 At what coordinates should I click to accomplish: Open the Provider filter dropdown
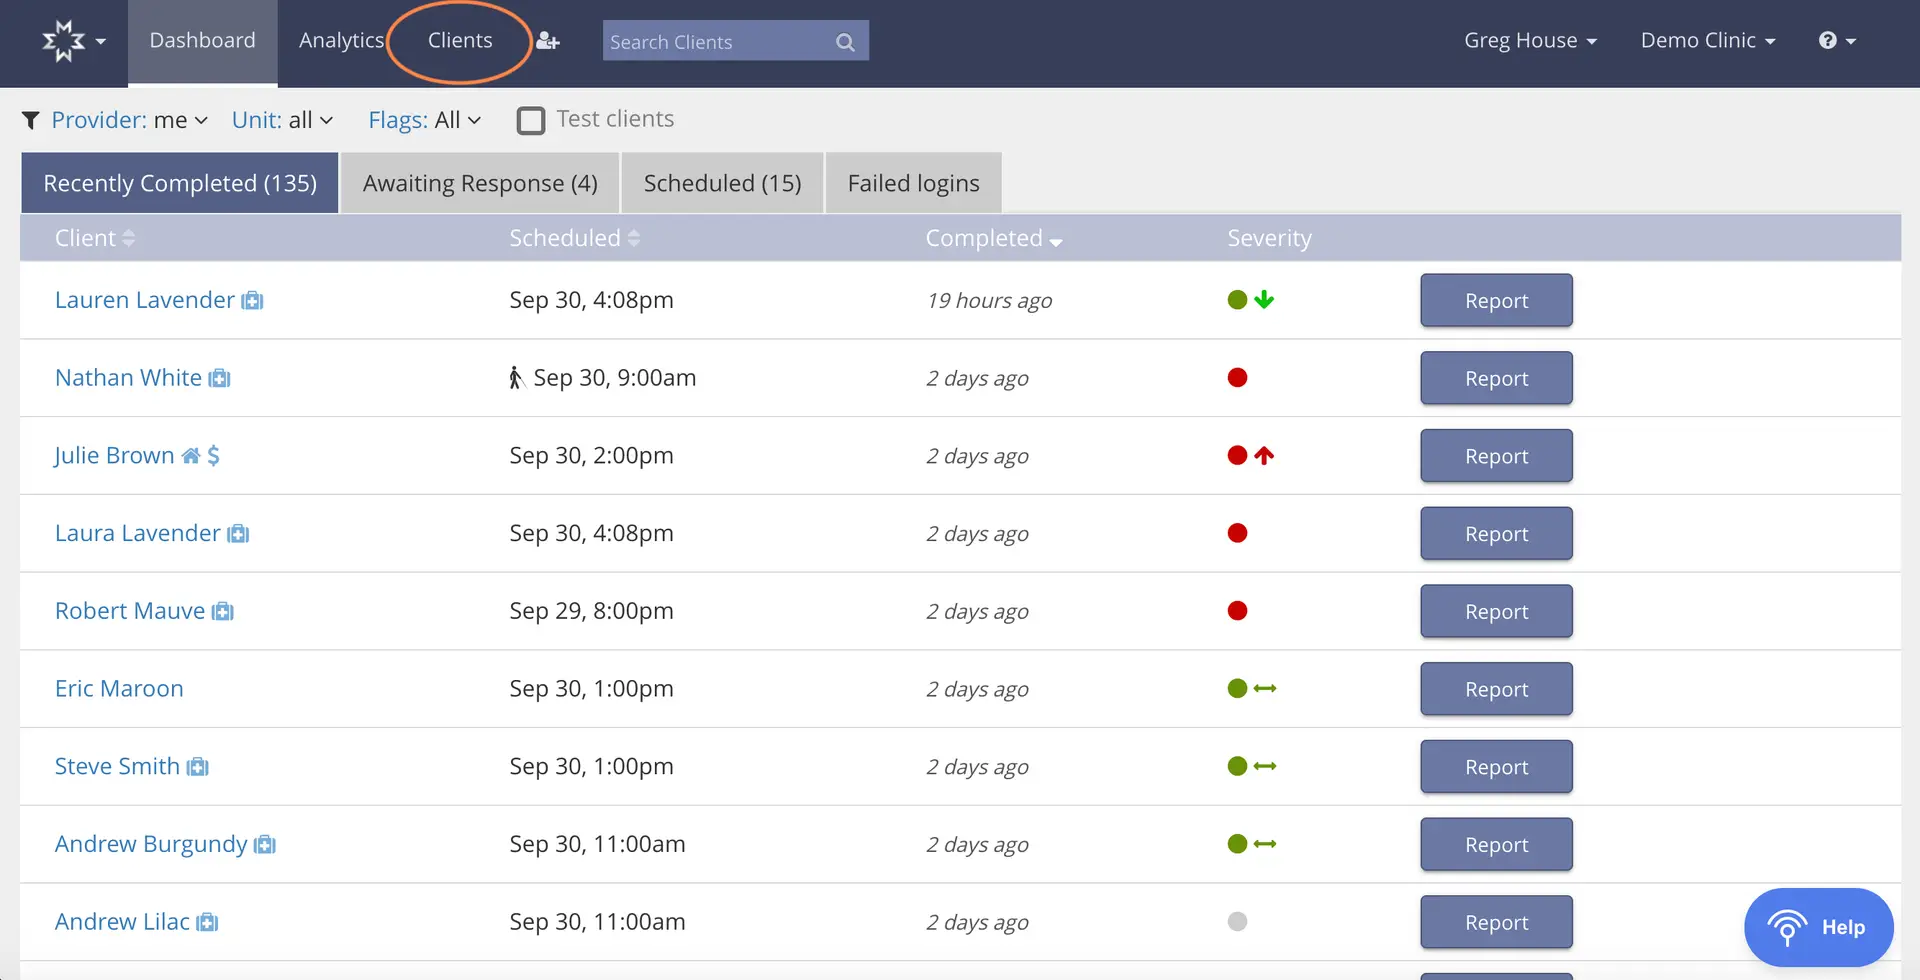click(x=128, y=120)
